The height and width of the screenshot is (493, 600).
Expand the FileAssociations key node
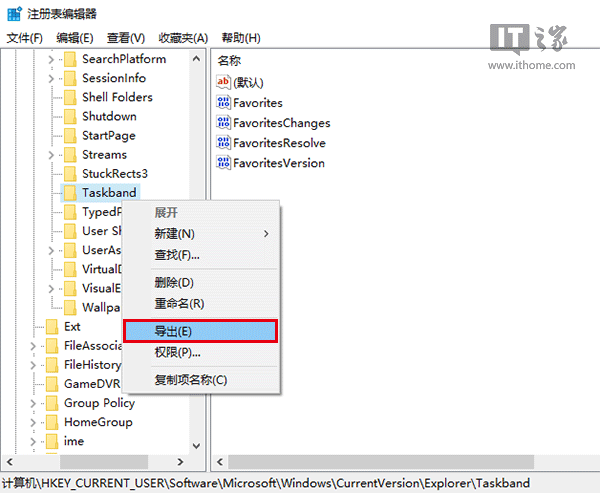click(34, 346)
